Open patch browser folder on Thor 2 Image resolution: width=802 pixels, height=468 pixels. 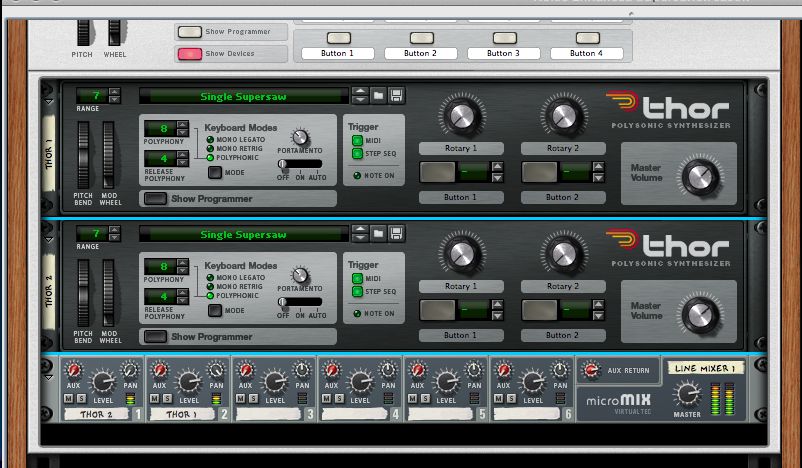378,234
